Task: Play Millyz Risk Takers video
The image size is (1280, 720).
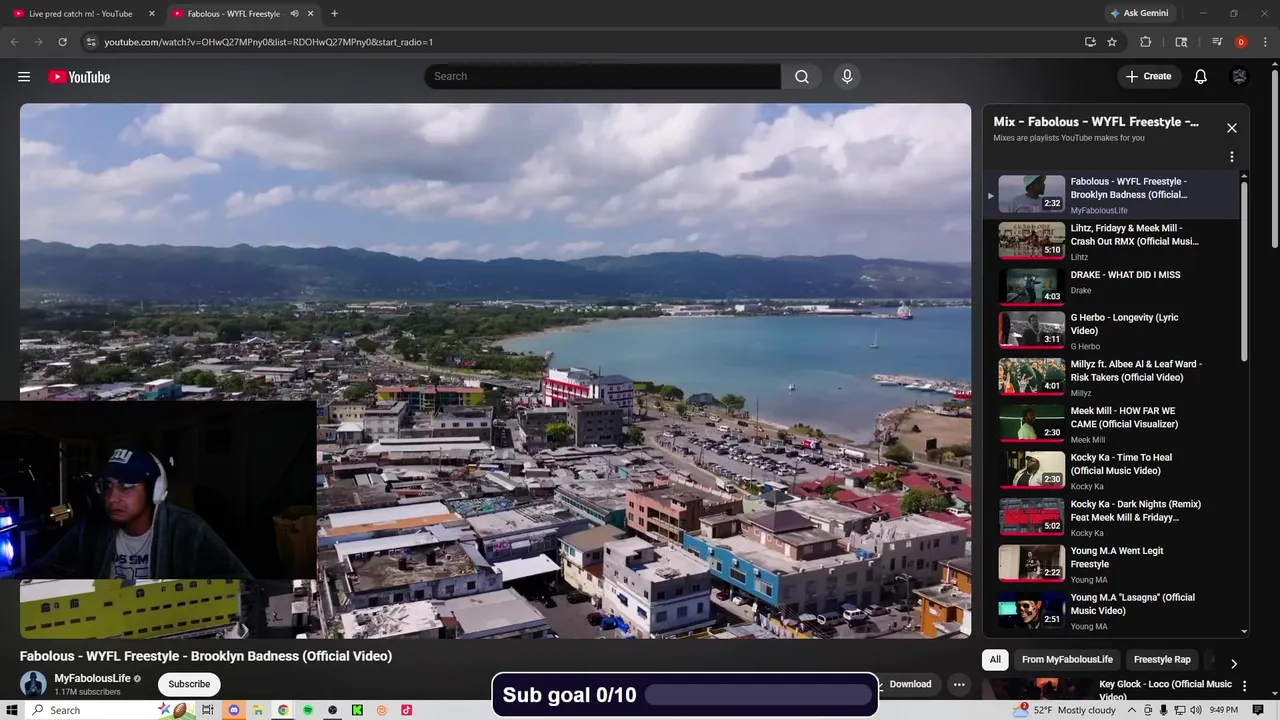Action: (1112, 378)
